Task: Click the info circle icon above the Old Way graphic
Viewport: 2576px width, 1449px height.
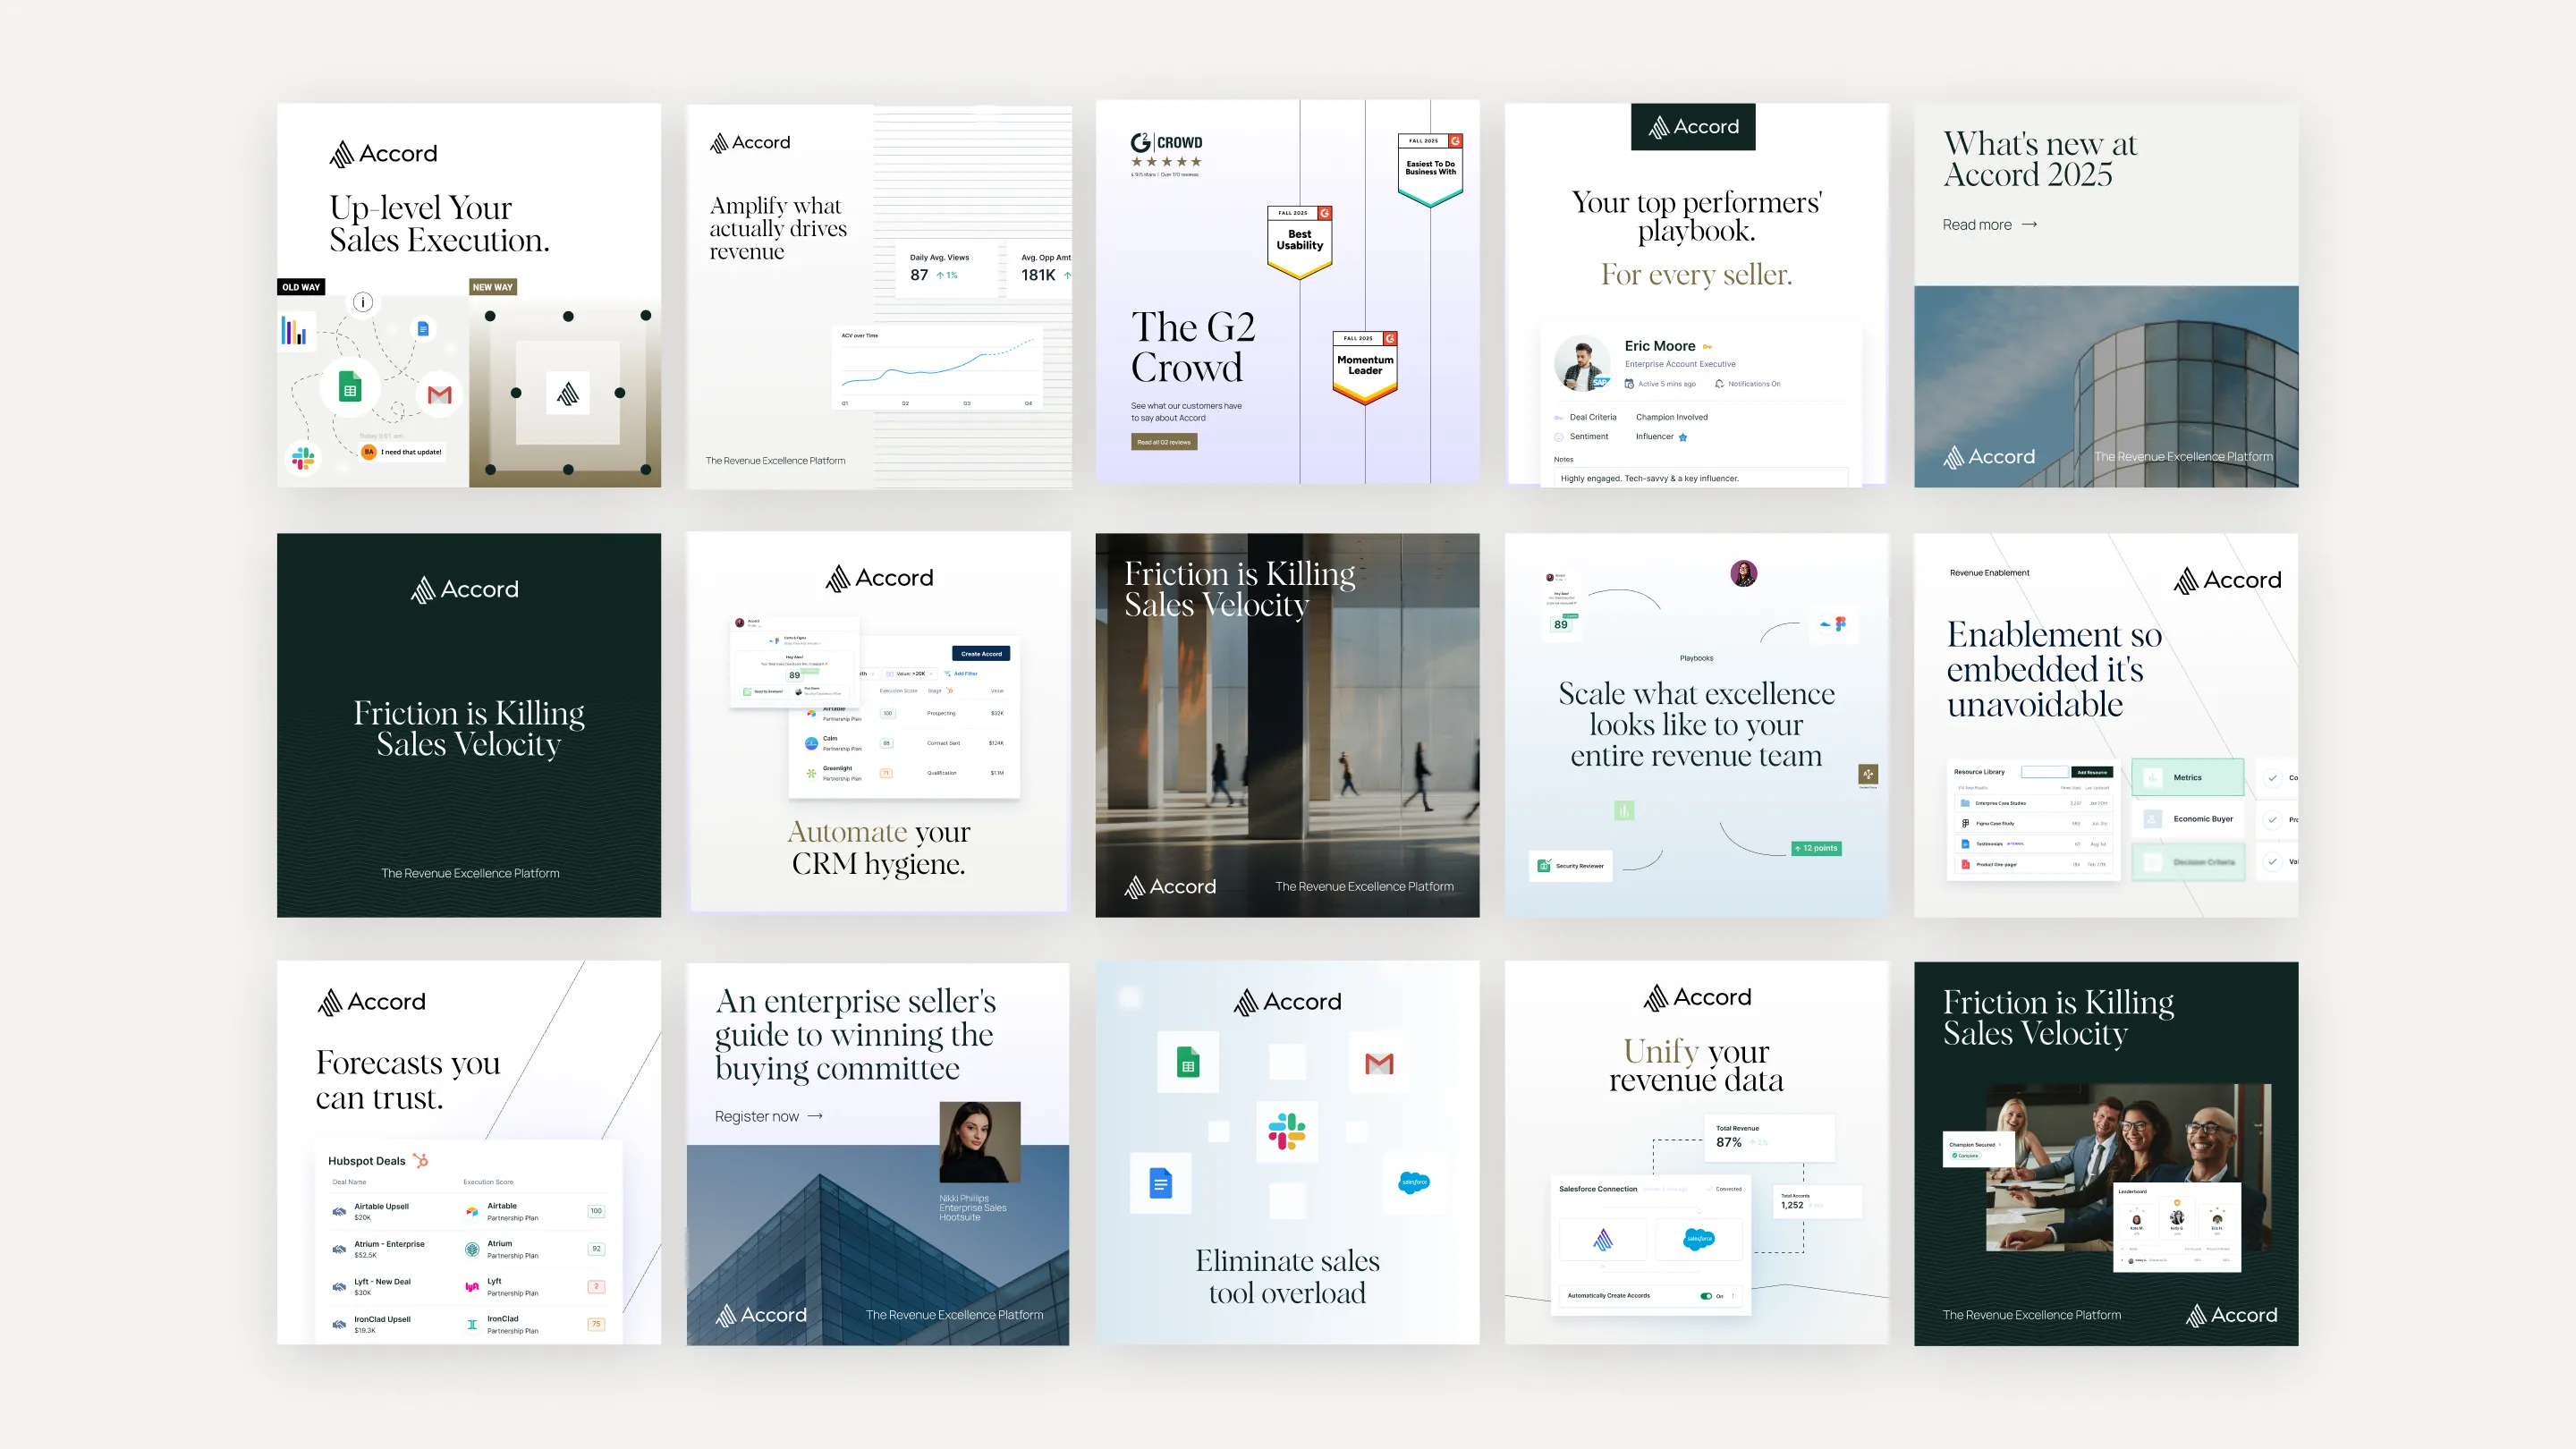Action: click(x=363, y=302)
